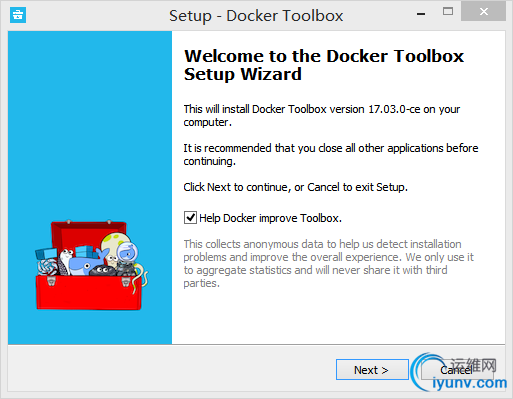This screenshot has width=513, height=399.
Task: Uncheck the Help Docker improve Toolbox checkbox
Action: (x=190, y=218)
